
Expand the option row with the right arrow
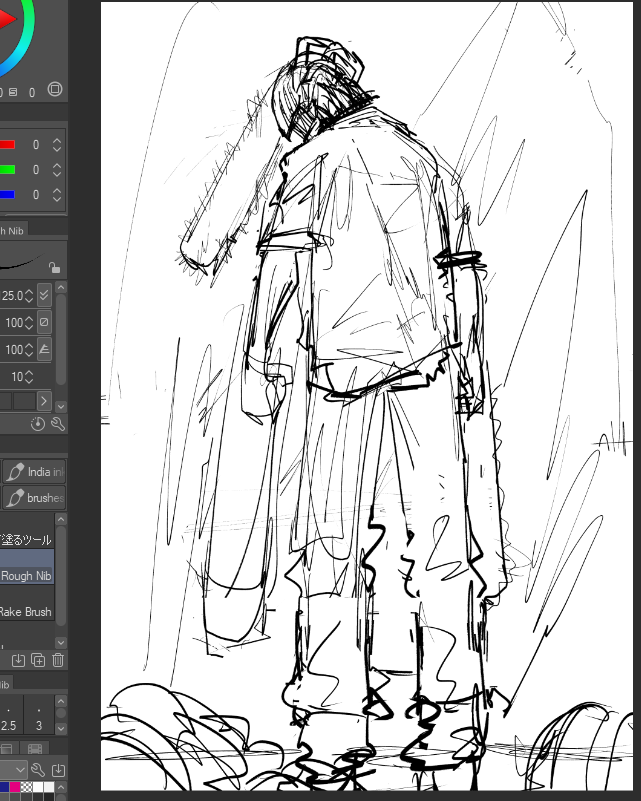click(43, 401)
